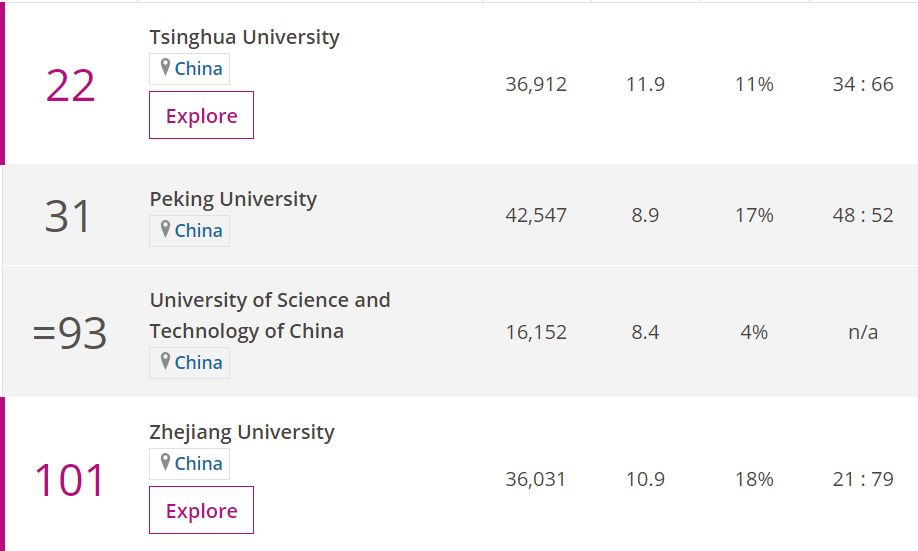Click the rank number 22

(x=70, y=86)
